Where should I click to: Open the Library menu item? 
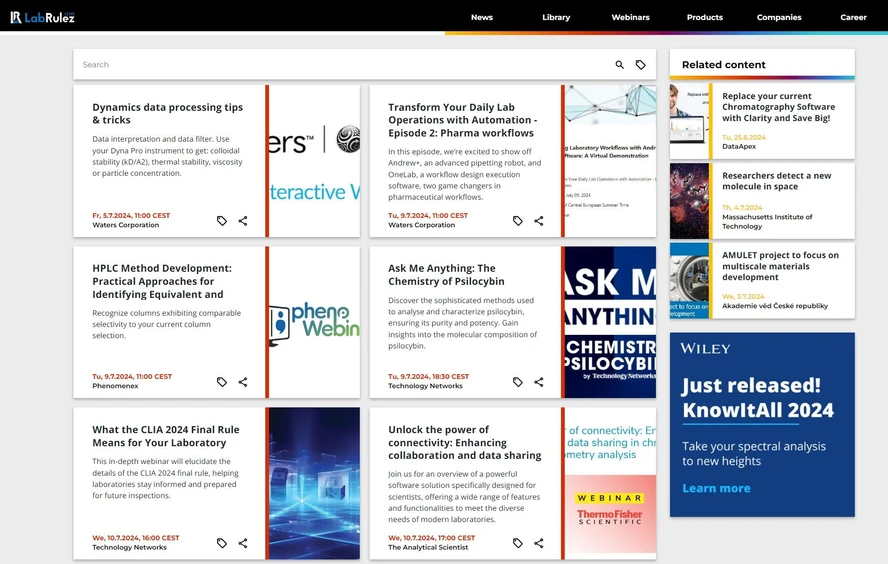tap(556, 17)
